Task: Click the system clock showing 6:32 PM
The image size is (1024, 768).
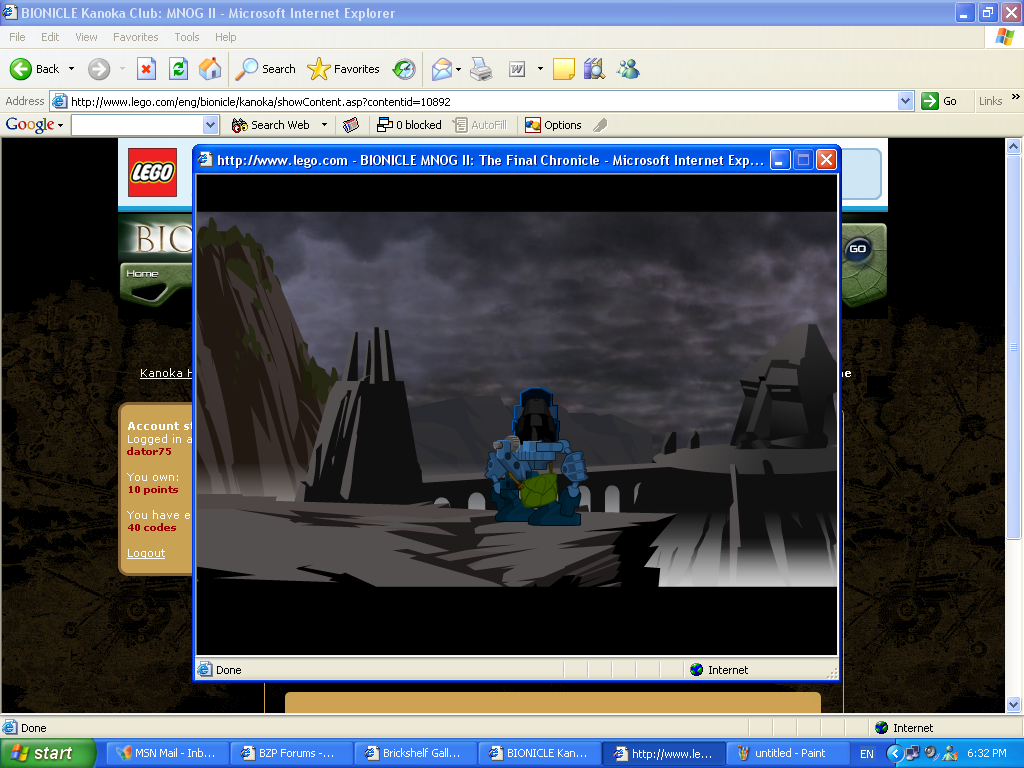Action: tap(987, 753)
